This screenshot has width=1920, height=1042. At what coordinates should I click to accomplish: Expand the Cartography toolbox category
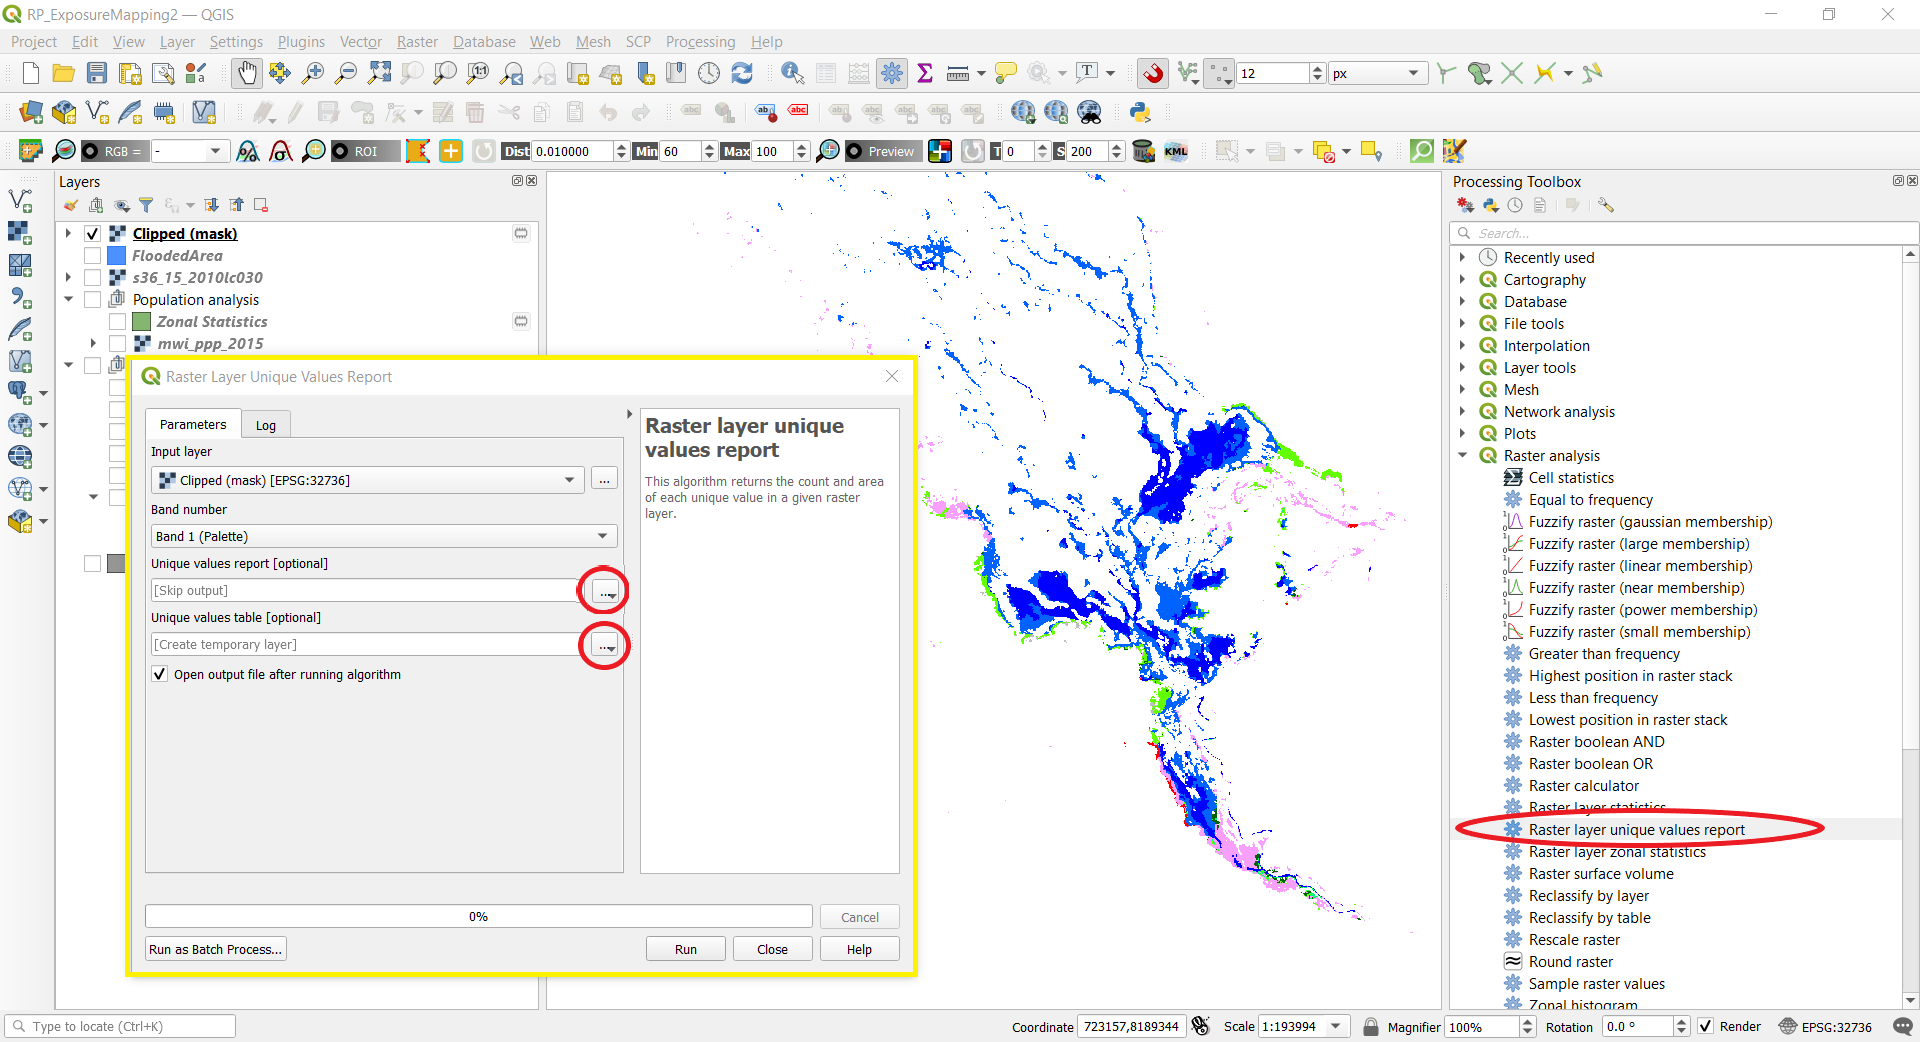click(1464, 279)
